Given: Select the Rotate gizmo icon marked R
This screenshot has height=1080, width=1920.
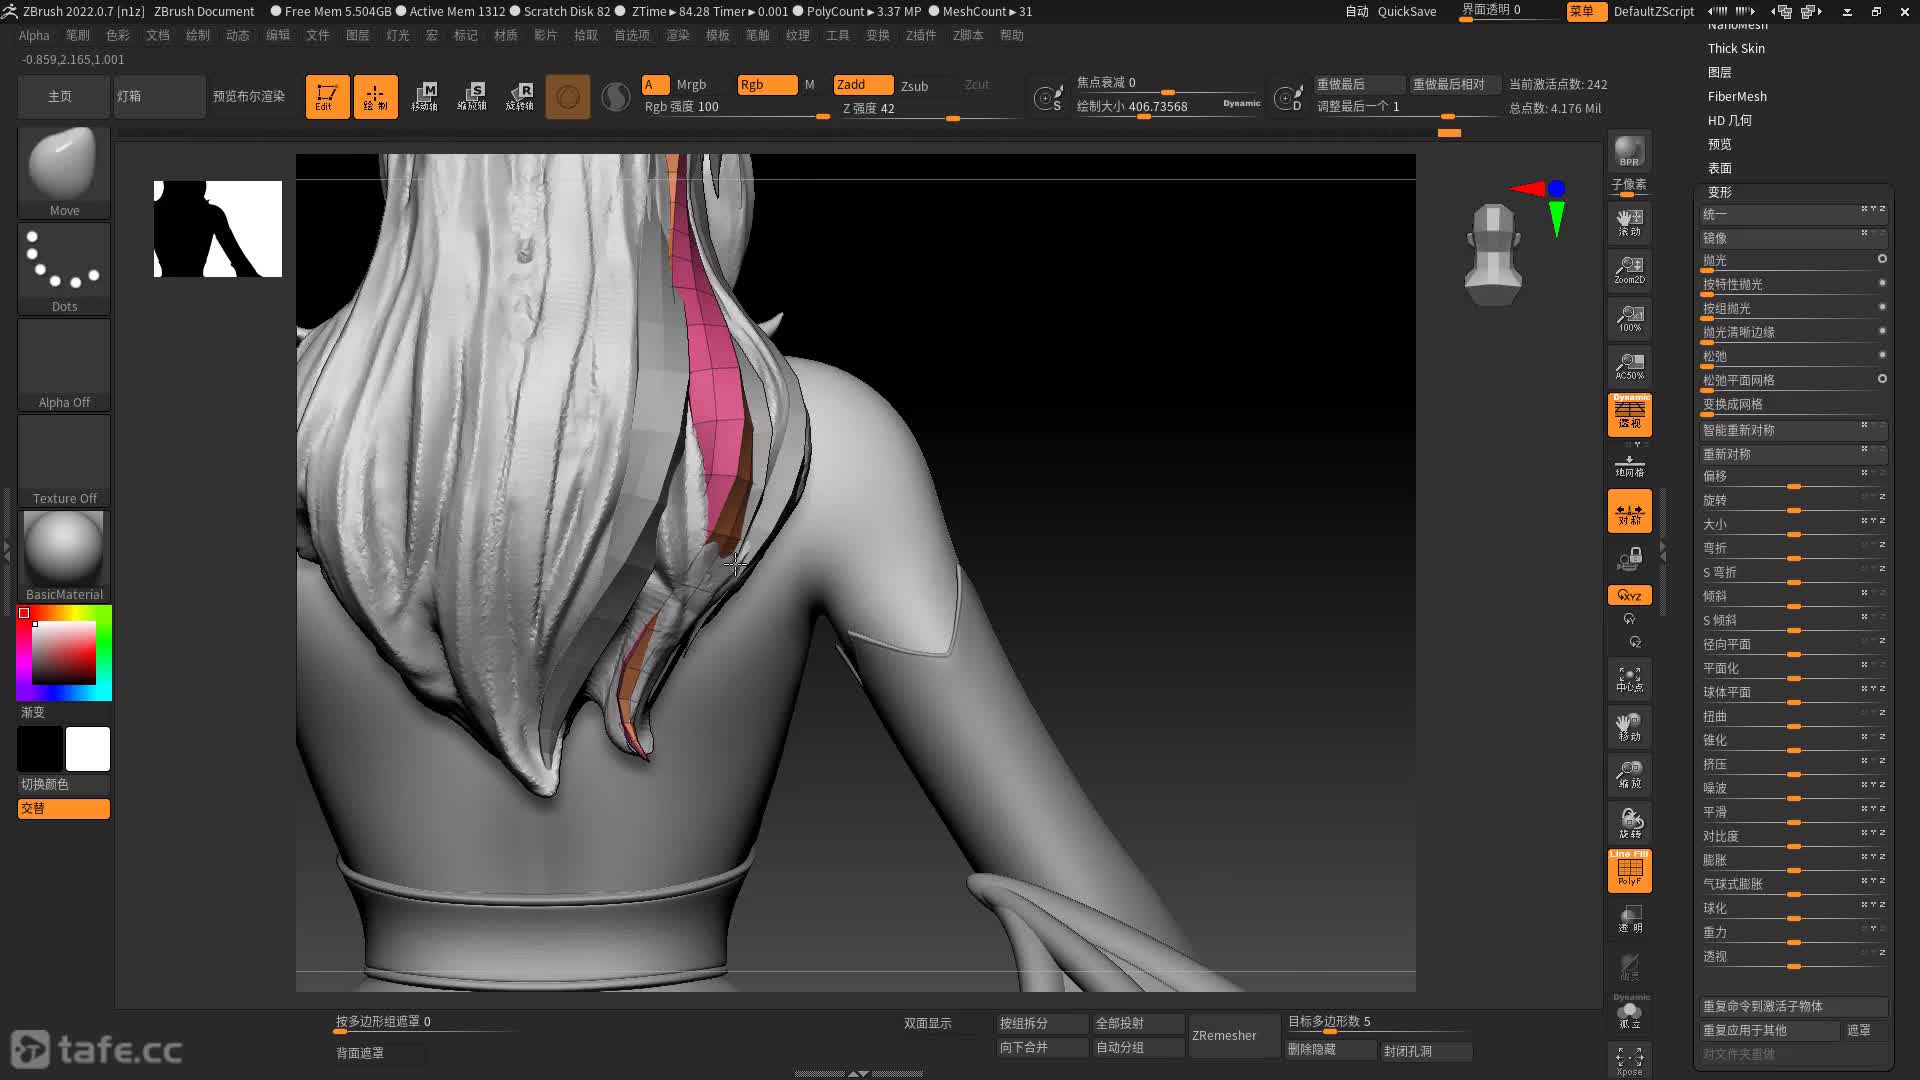Looking at the screenshot, I should click(519, 97).
